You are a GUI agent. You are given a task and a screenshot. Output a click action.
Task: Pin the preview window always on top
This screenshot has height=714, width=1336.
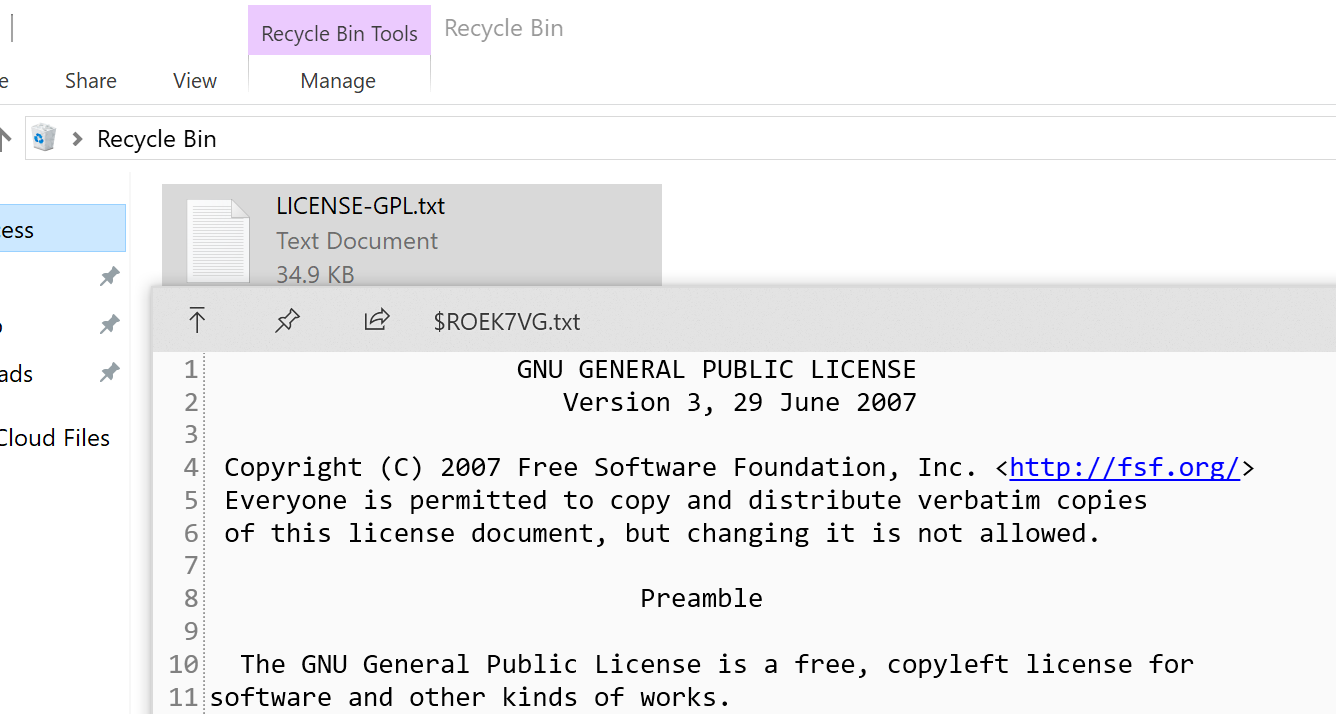click(x=287, y=320)
